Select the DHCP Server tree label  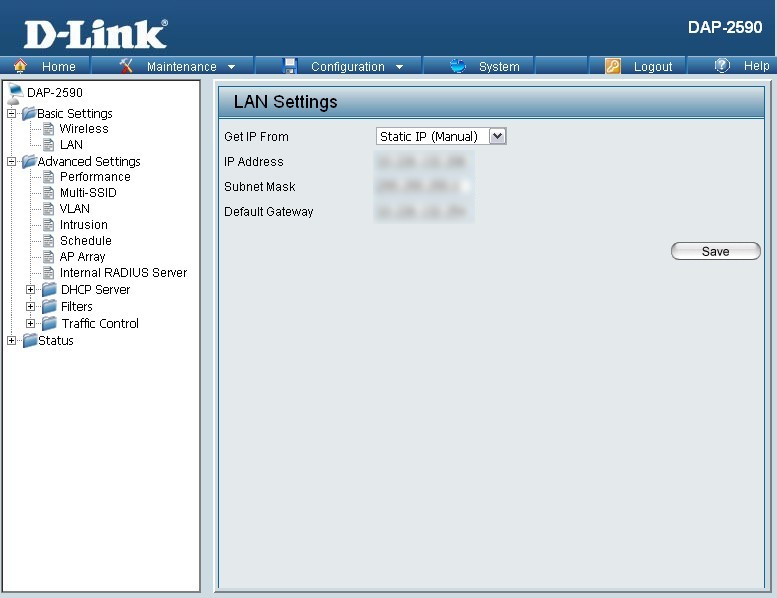tap(96, 289)
